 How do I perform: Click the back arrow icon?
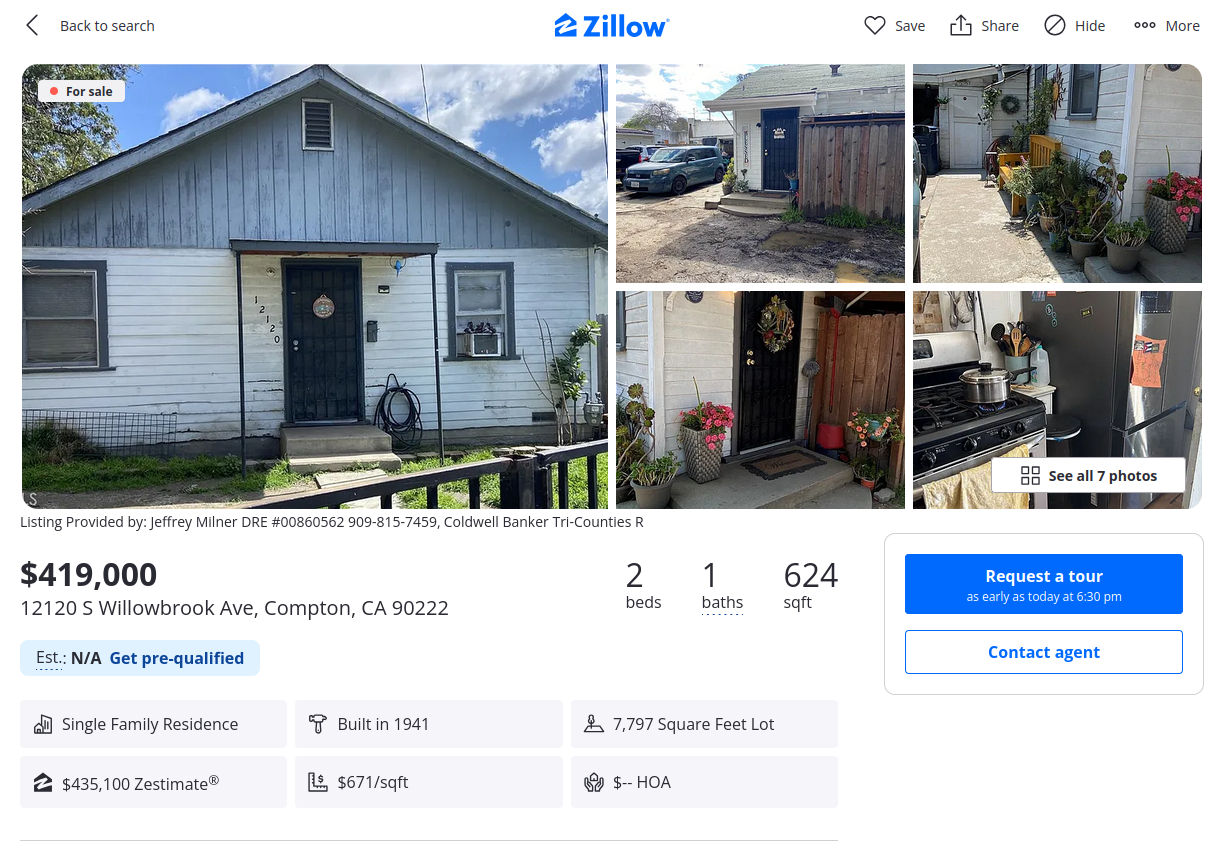[32, 26]
